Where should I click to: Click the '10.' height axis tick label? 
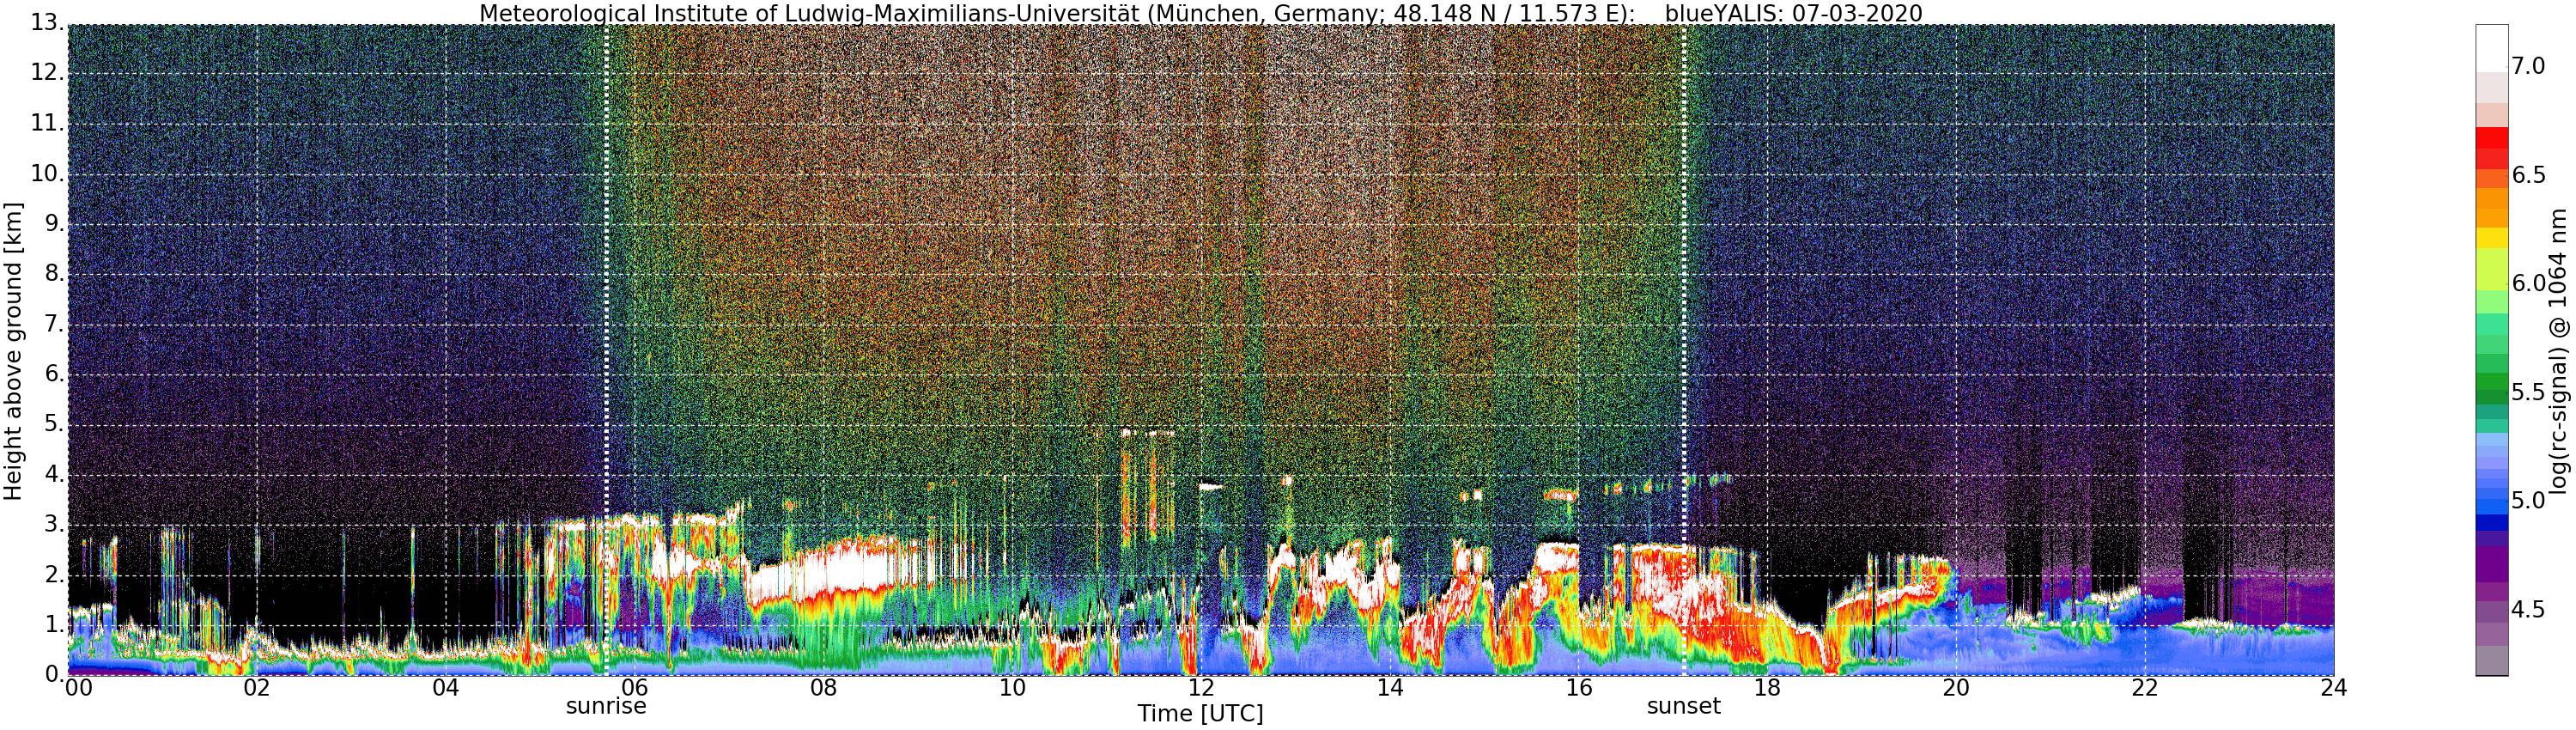(47, 173)
